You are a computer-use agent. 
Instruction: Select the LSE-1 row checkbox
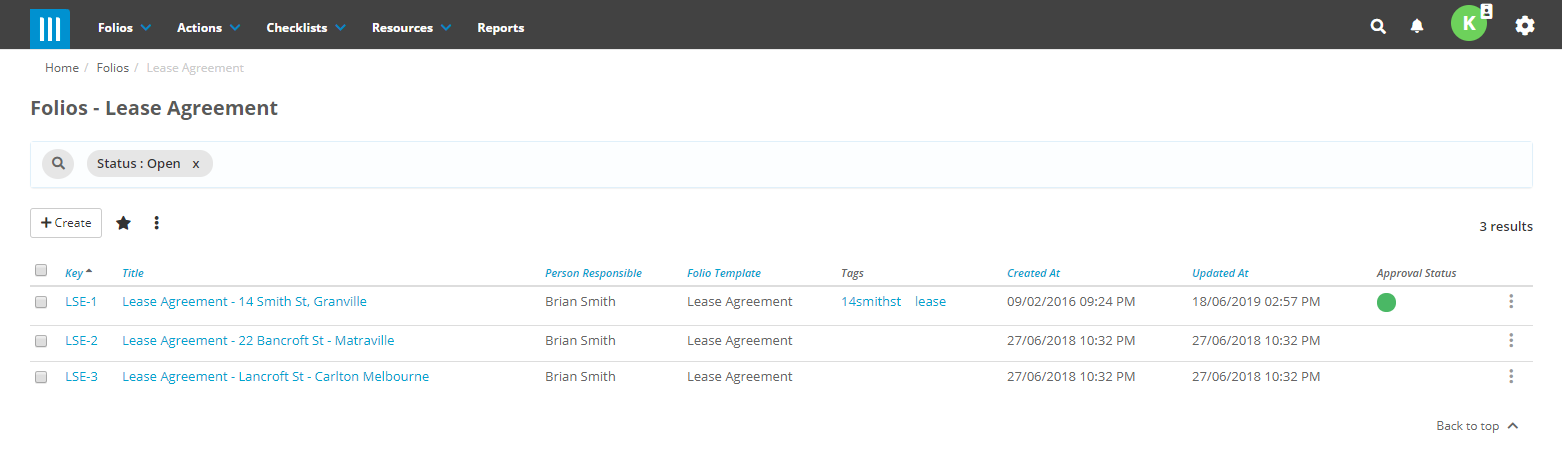[41, 302]
